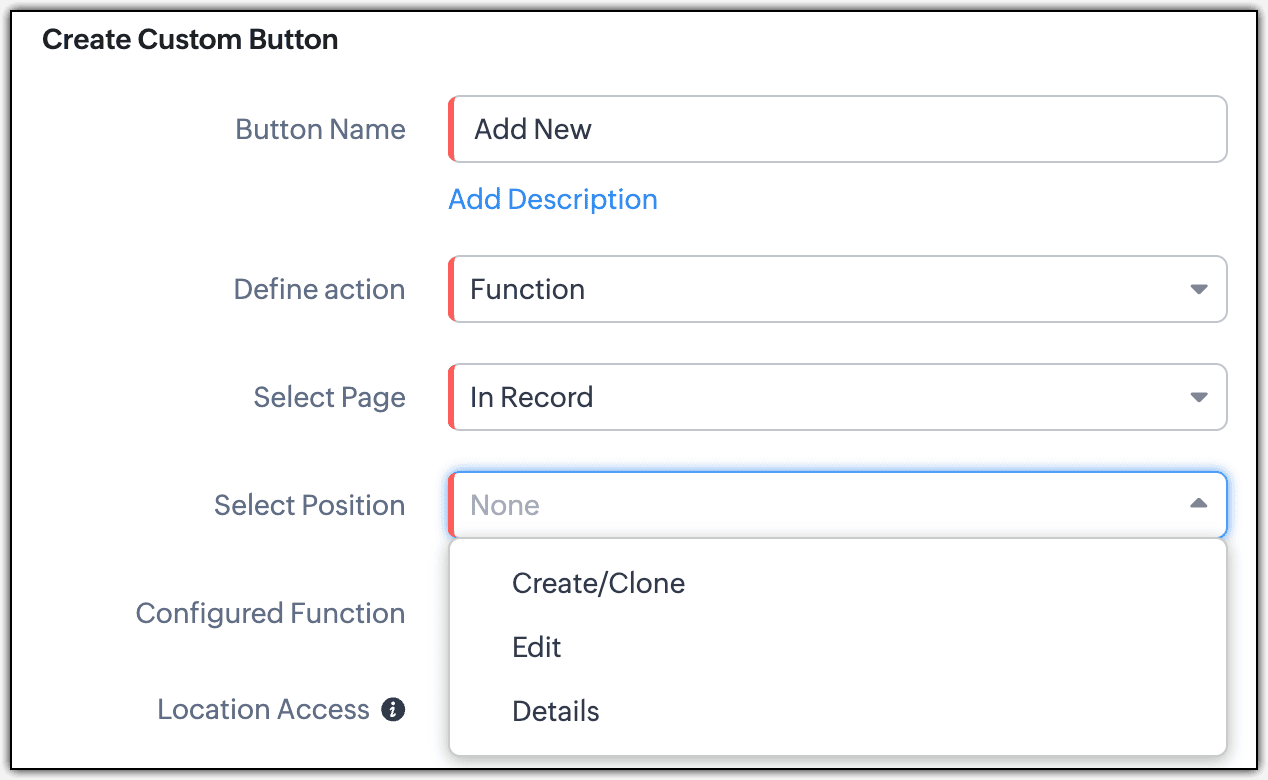Open the Select Page dropdown showing In Record

tap(820, 397)
